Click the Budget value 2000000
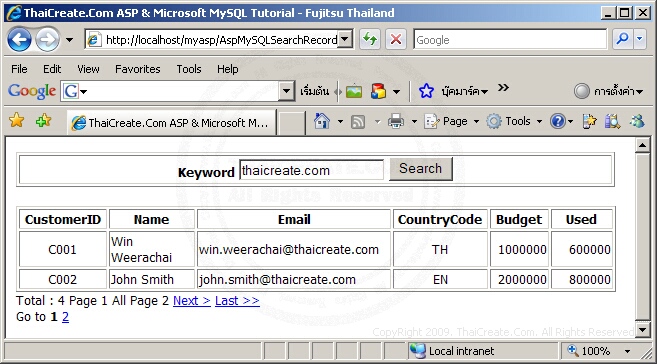657x364 pixels. [522, 279]
